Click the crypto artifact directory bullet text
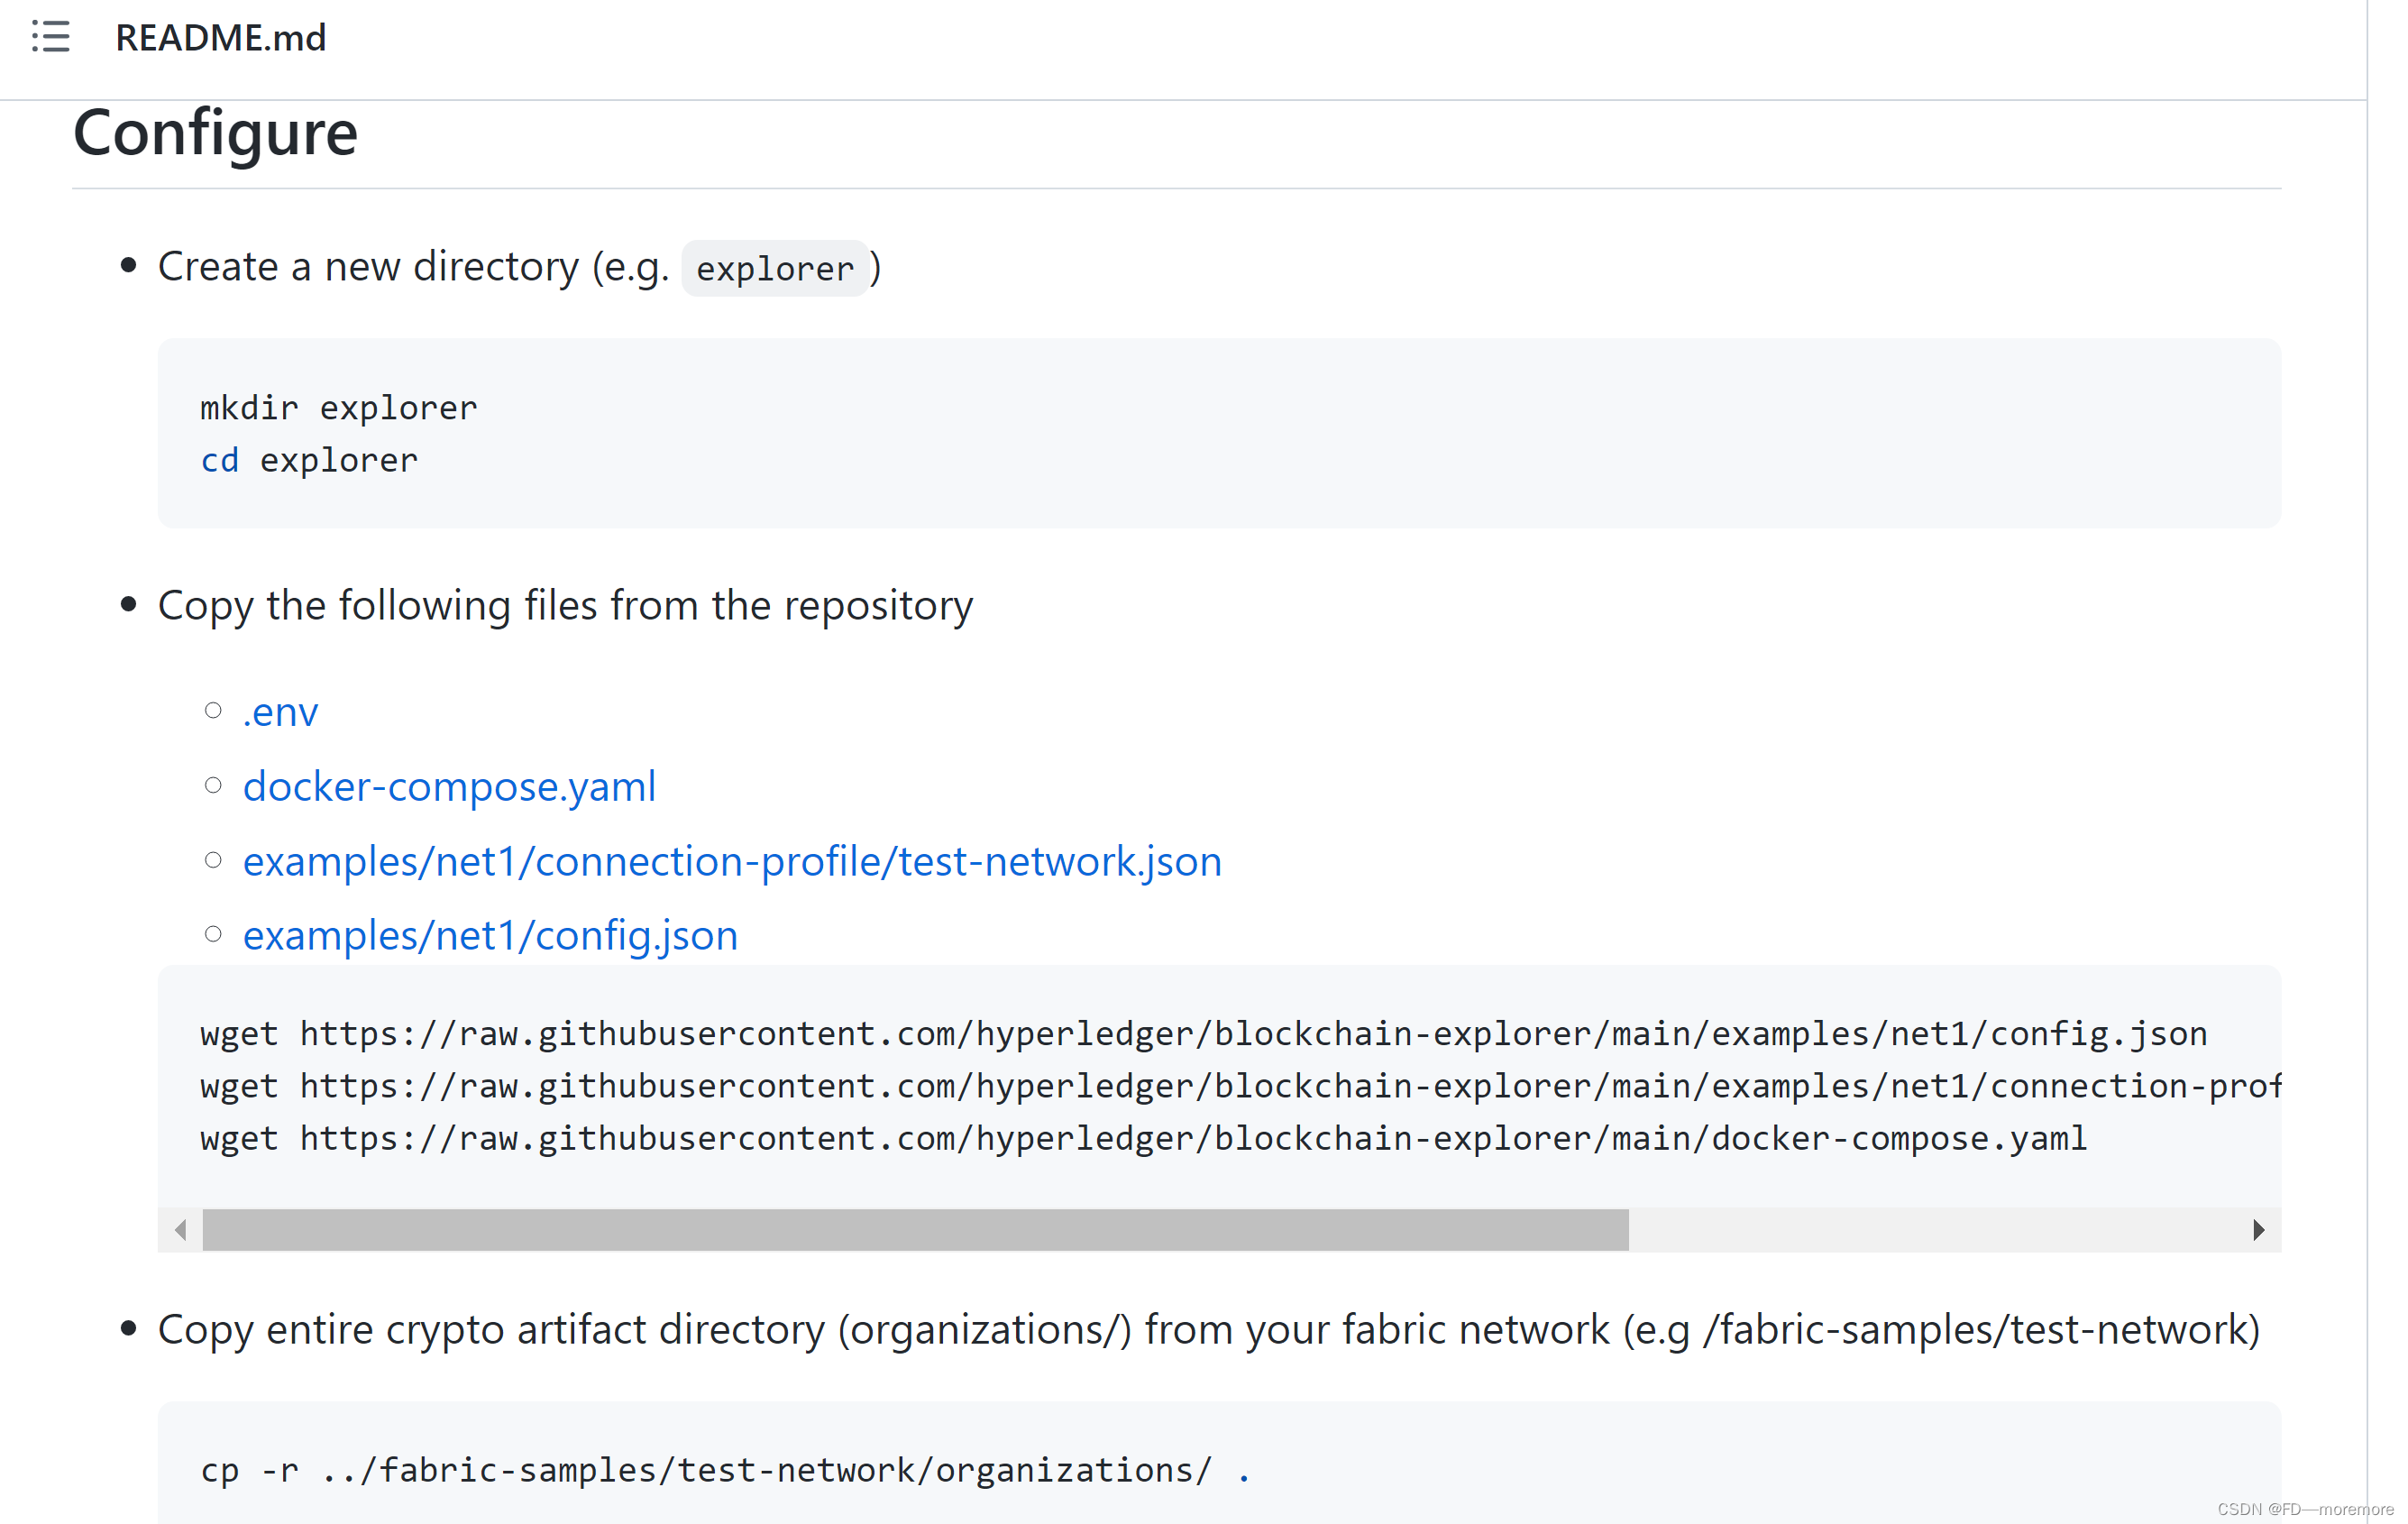The image size is (2408, 1524). [x=1207, y=1330]
